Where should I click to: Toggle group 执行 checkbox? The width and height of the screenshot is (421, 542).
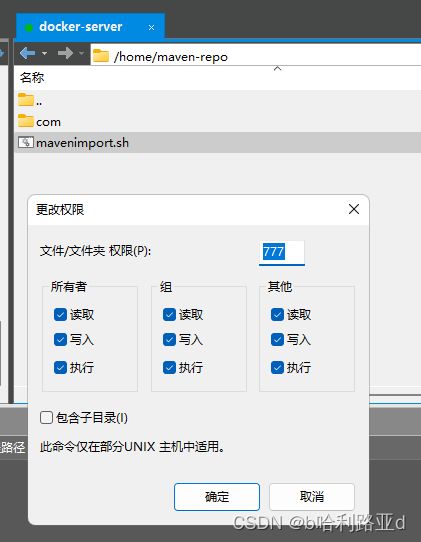[x=169, y=367]
